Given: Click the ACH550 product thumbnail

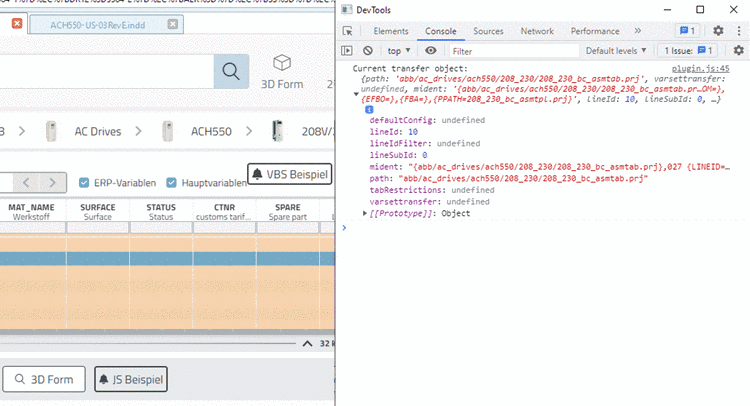Looking at the screenshot, I should (x=167, y=132).
